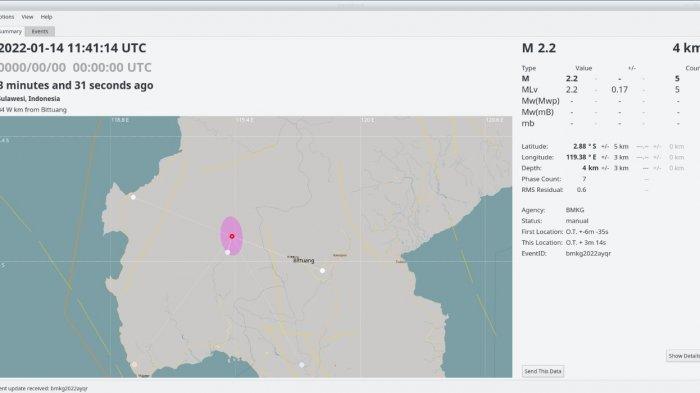Screen dimensions: 700x393
Task: Click the Longitude value 119.38 ° E
Action: (x=581, y=157)
